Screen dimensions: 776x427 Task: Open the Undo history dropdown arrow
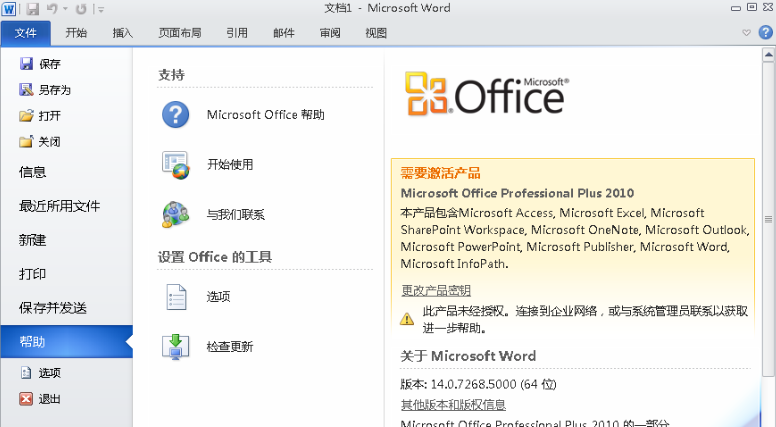pos(65,9)
